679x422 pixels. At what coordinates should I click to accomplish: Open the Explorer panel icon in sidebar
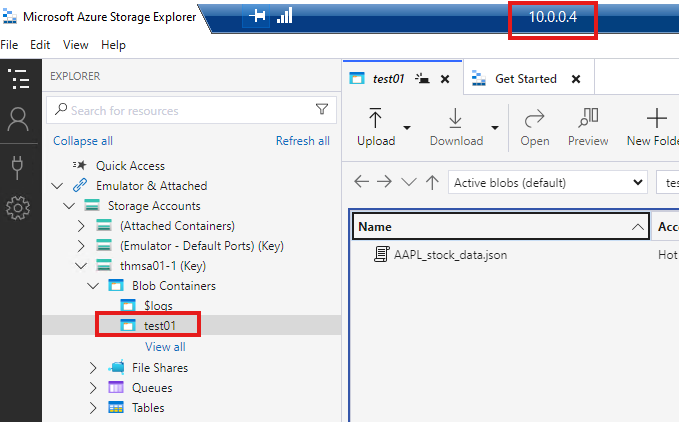point(19,79)
